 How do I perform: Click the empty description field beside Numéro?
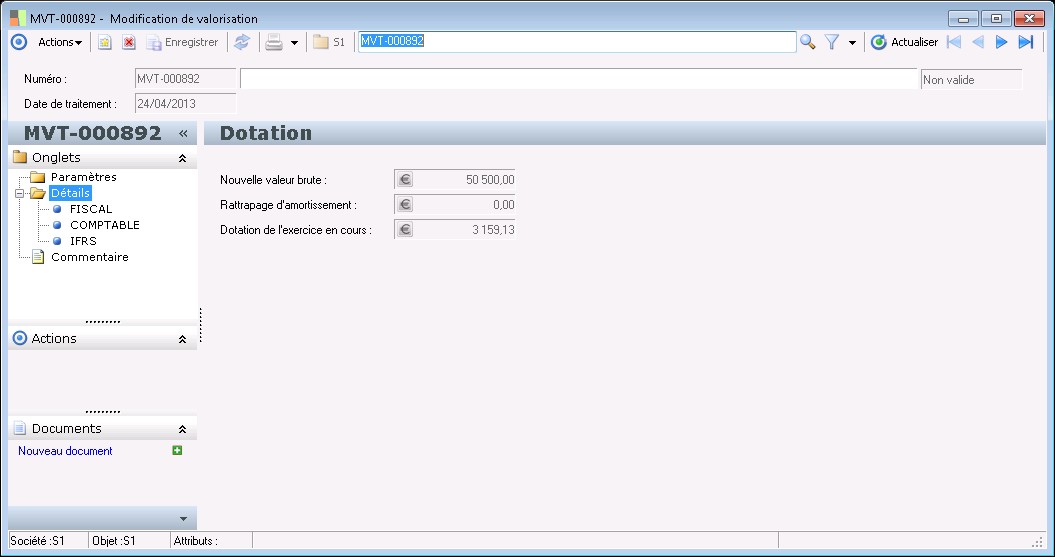pos(579,79)
